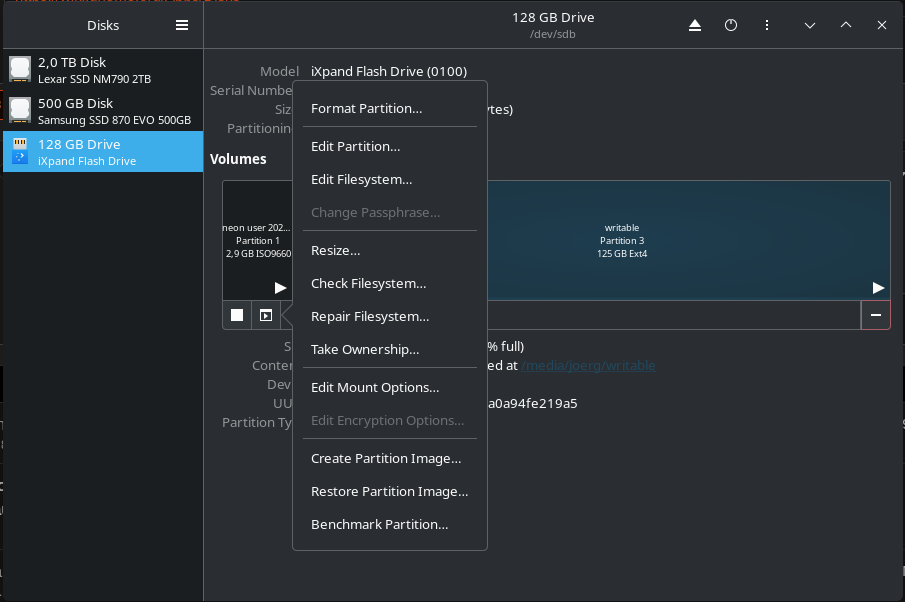Image resolution: width=905 pixels, height=602 pixels.
Task: Choose Format Partition from the menu
Action: [x=366, y=108]
